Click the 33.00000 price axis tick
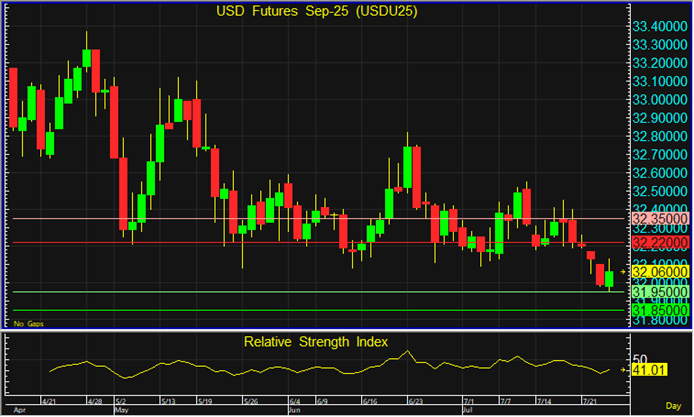The height and width of the screenshot is (417, 694). (660, 99)
